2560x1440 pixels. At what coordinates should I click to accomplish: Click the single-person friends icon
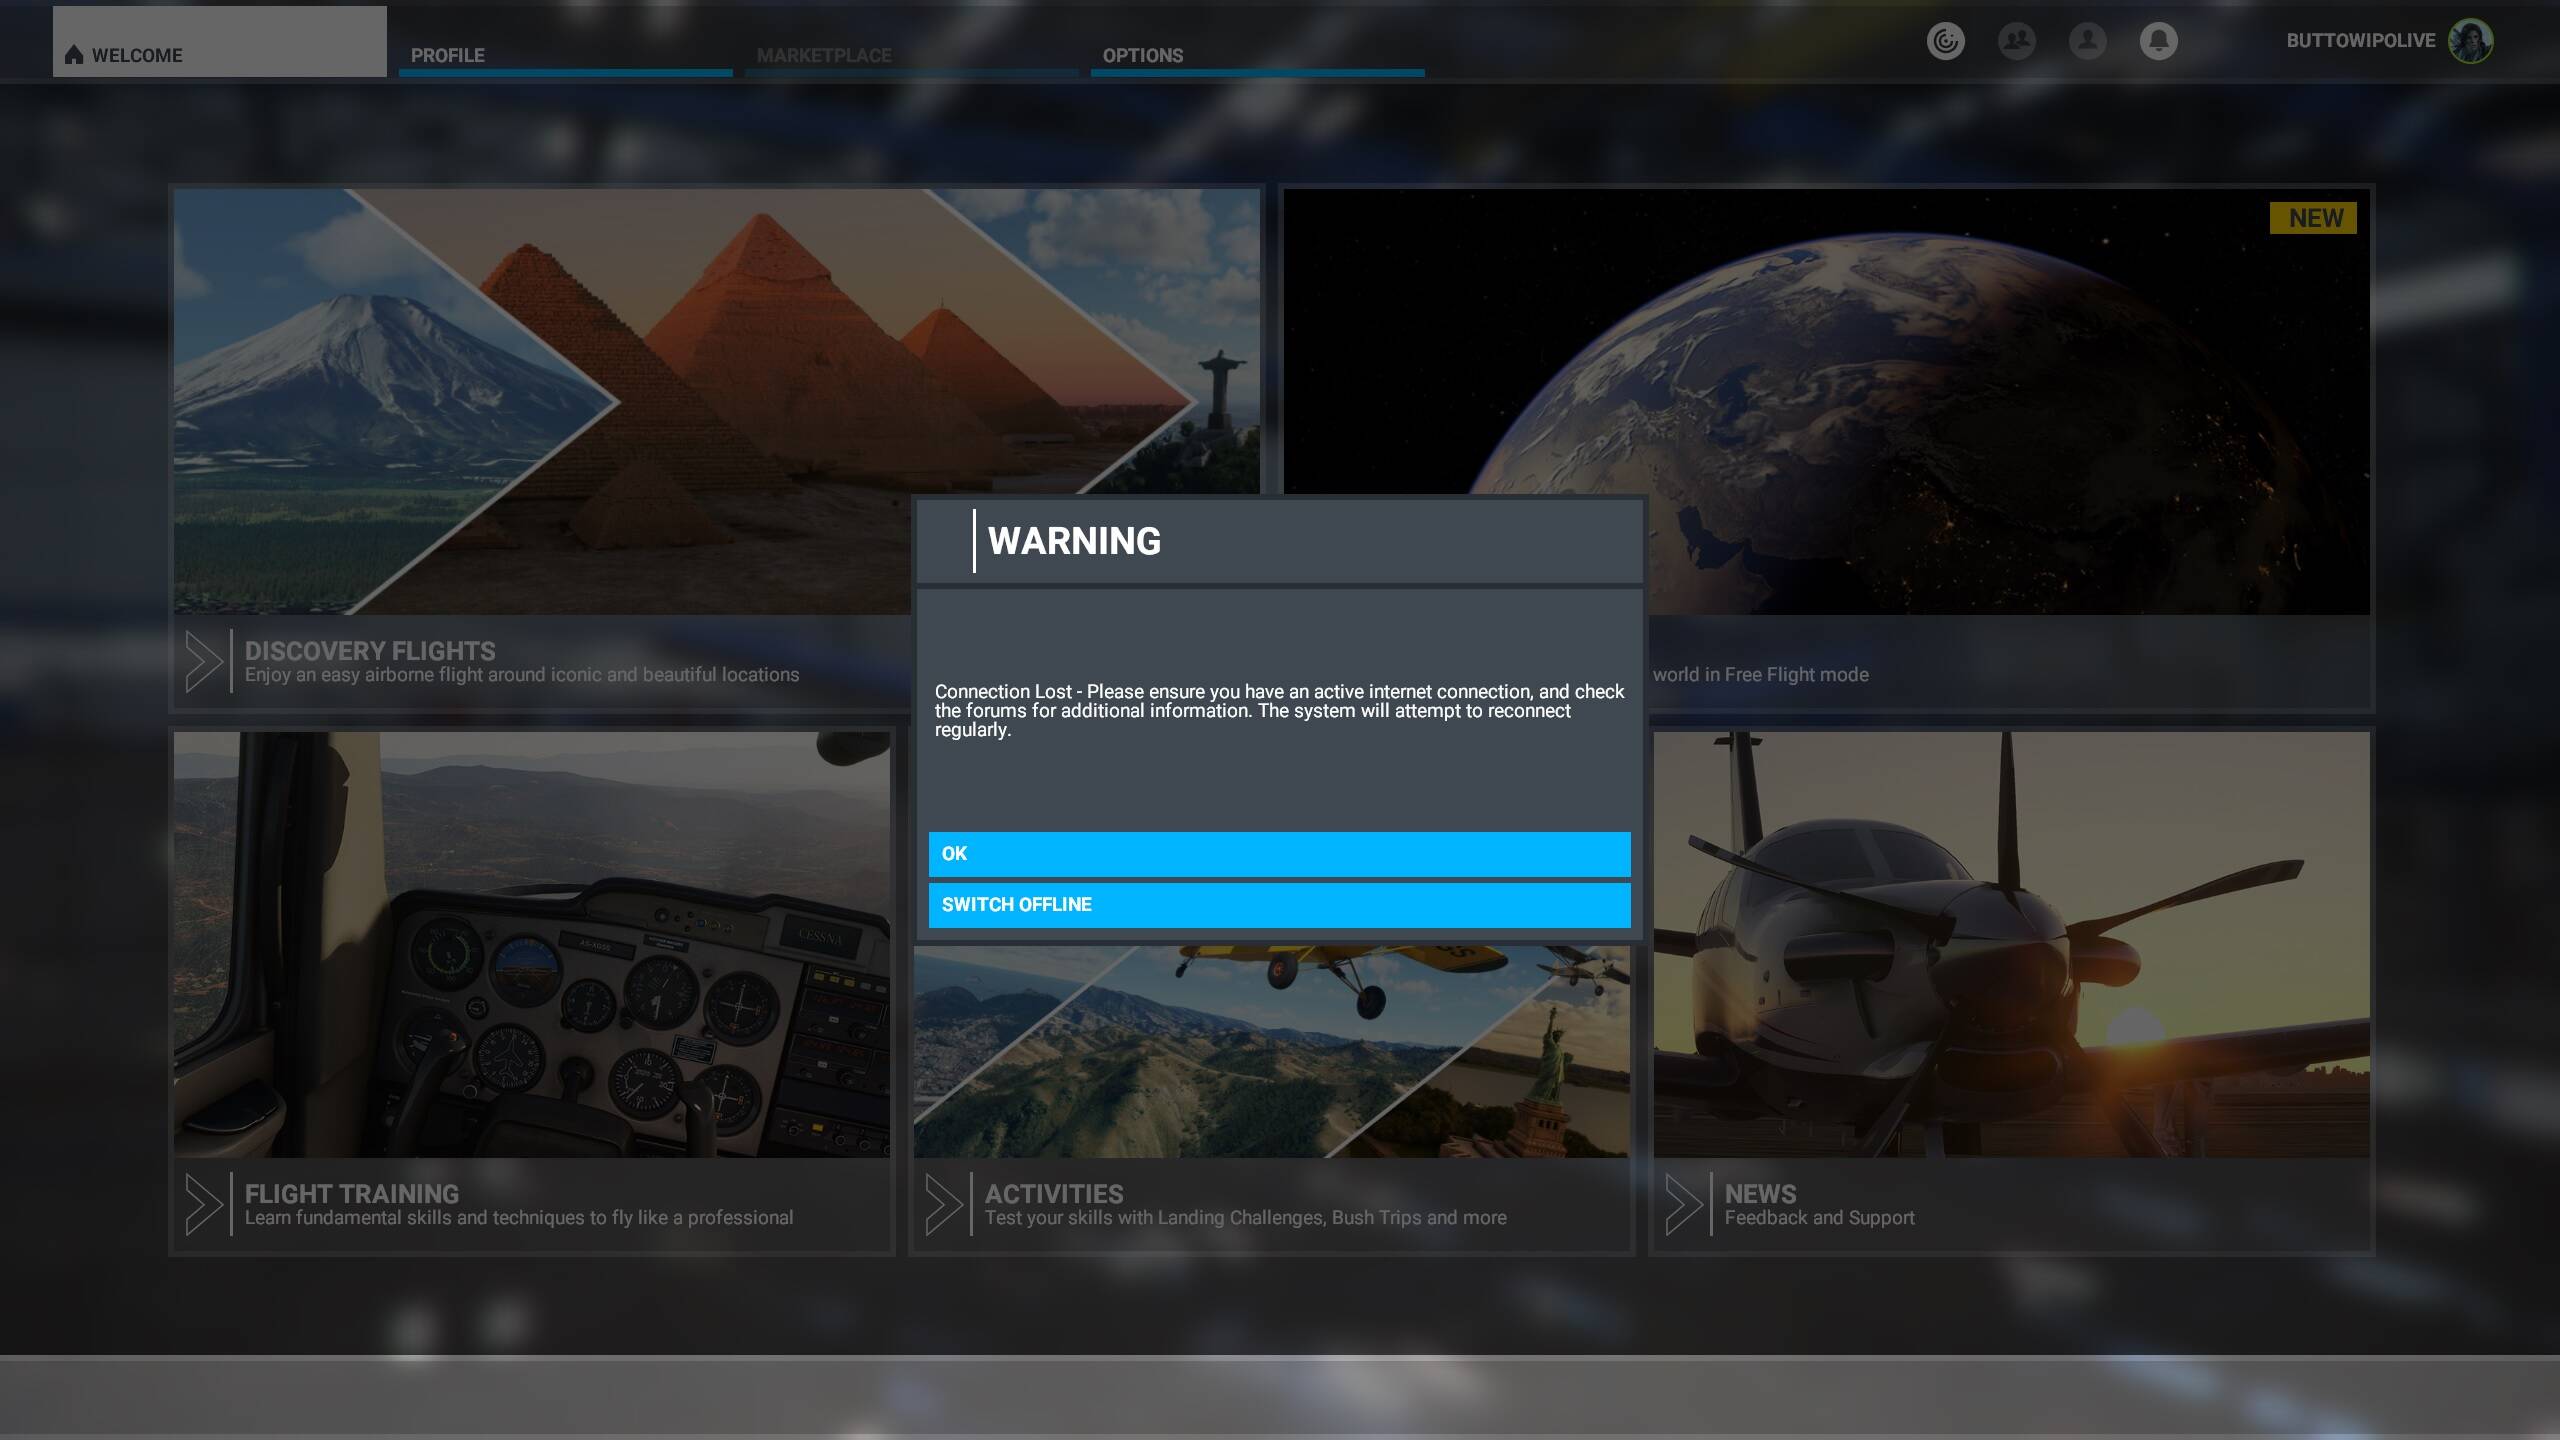[2087, 41]
